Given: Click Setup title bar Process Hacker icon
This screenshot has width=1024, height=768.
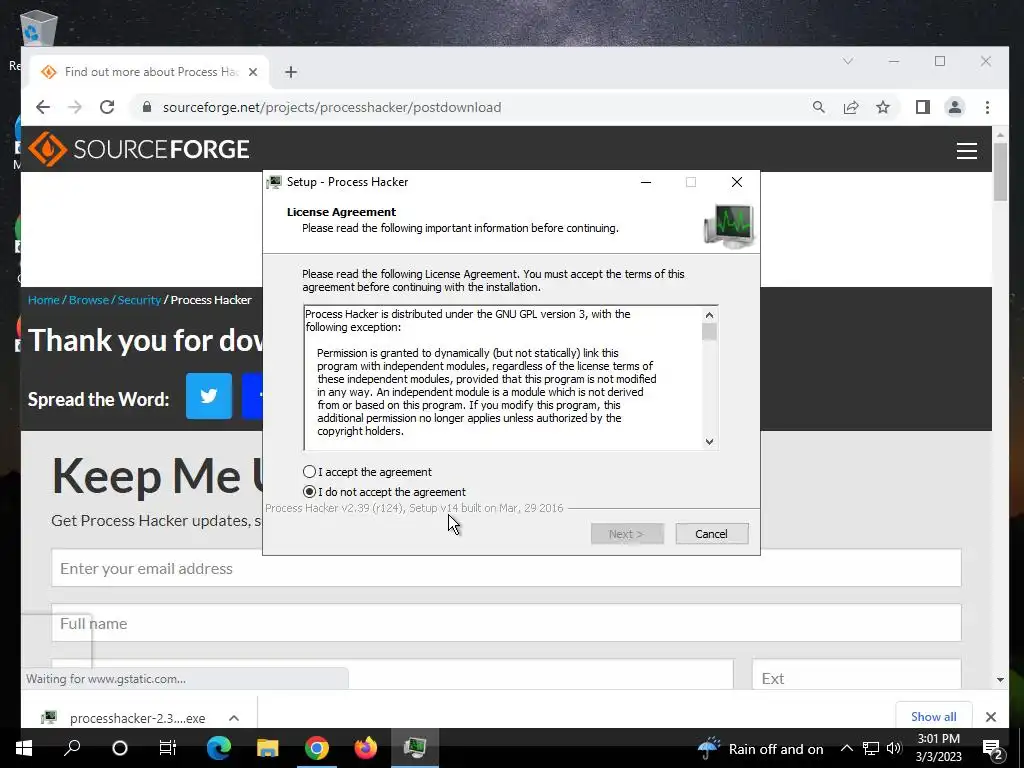Looking at the screenshot, I should [x=274, y=182].
